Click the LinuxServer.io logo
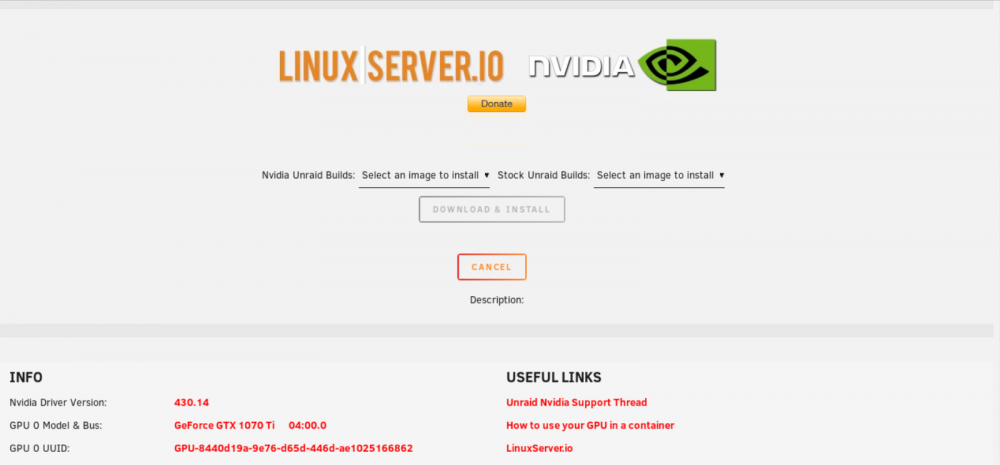Viewport: 1000px width, 465px height. point(391,66)
